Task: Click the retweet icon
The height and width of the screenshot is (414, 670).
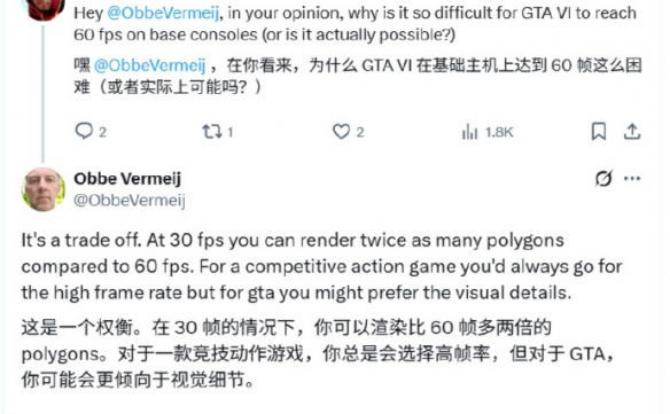Action: click(212, 132)
